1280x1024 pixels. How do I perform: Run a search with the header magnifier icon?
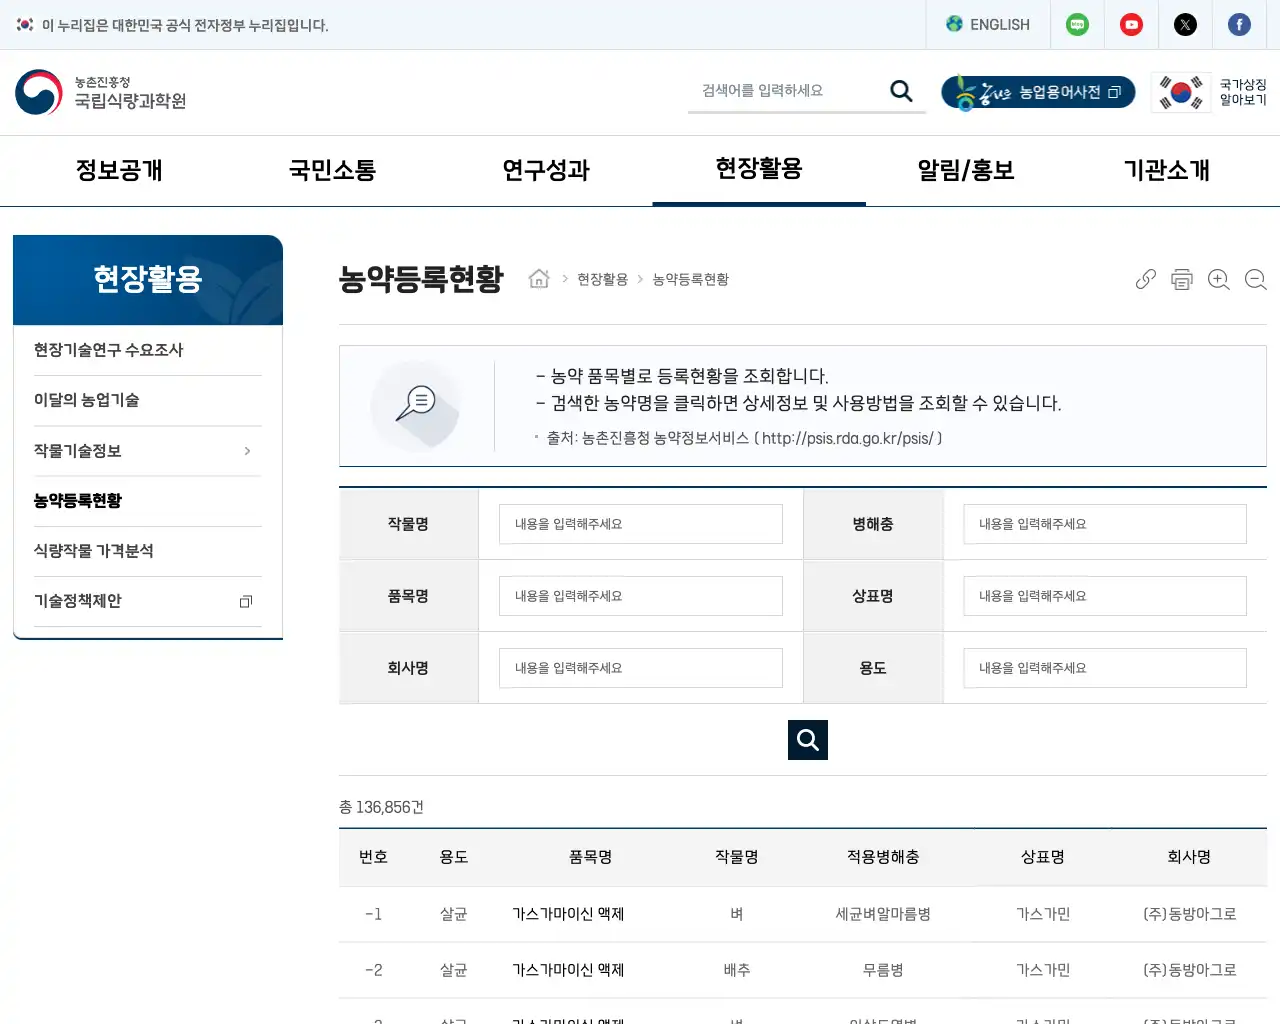[901, 90]
